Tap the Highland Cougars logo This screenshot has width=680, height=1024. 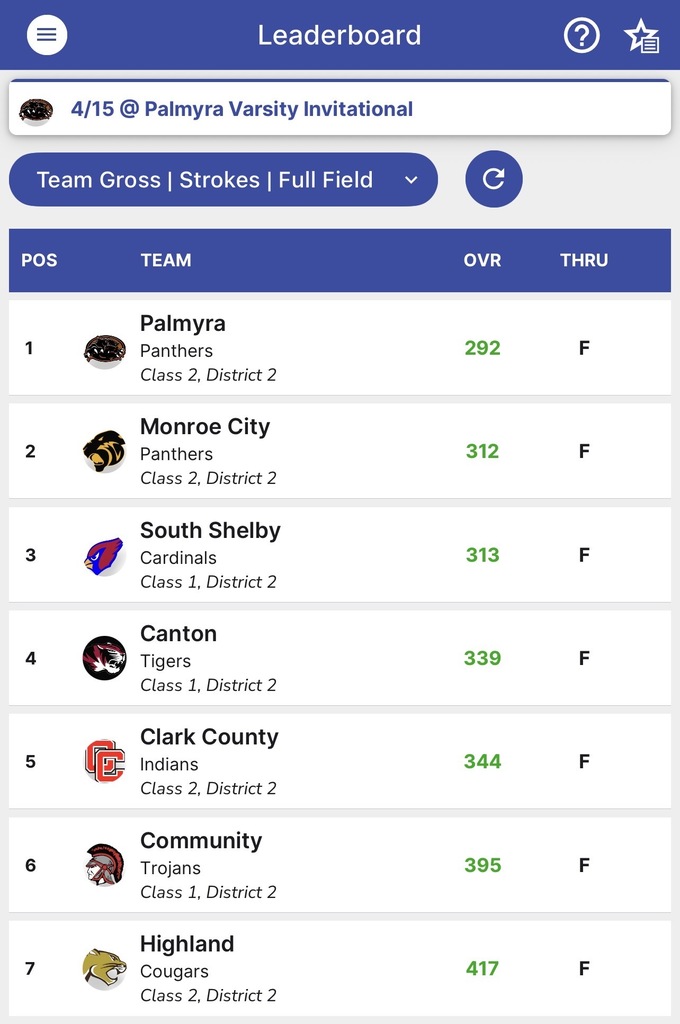pos(104,968)
